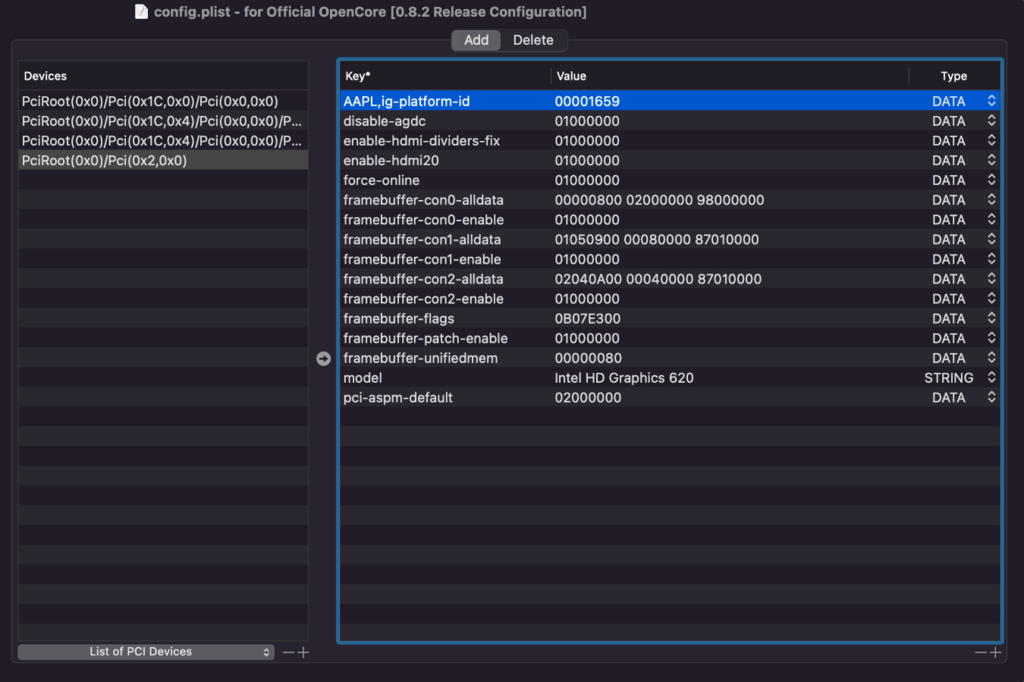1024x682 pixels.
Task: Delete a property using the bottom-right minus icon
Action: tap(983, 652)
